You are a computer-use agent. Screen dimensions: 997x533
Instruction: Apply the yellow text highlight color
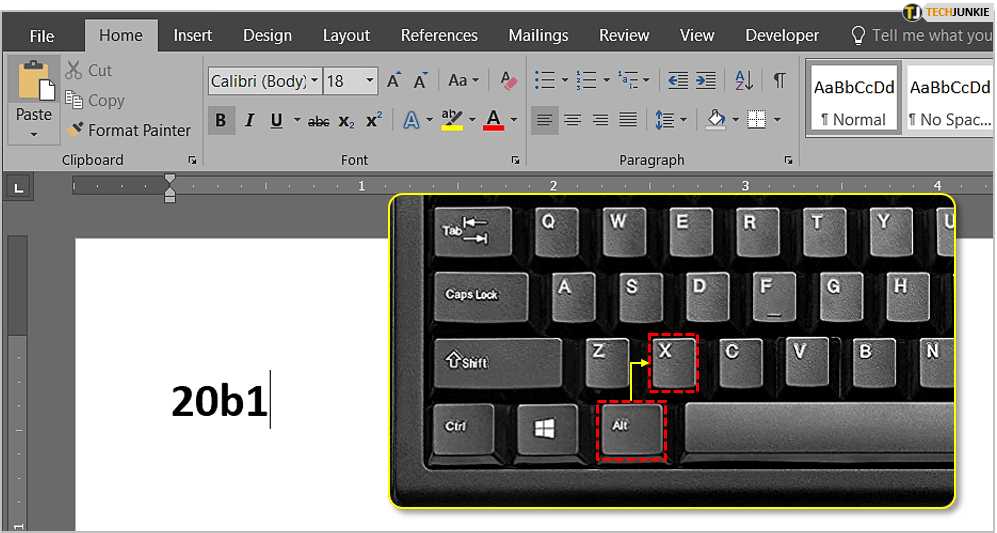[x=452, y=121]
